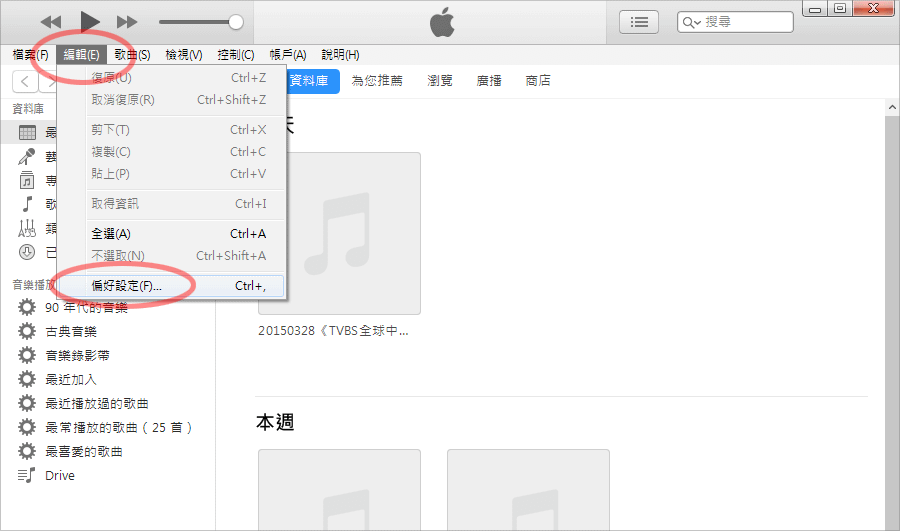Image resolution: width=900 pixels, height=531 pixels.
Task: Click the recently added grid icon in sidebar
Action: (27, 133)
